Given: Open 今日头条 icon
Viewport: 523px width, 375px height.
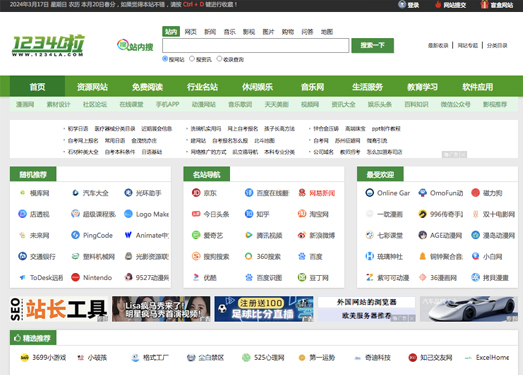Looking at the screenshot, I should [x=196, y=214].
